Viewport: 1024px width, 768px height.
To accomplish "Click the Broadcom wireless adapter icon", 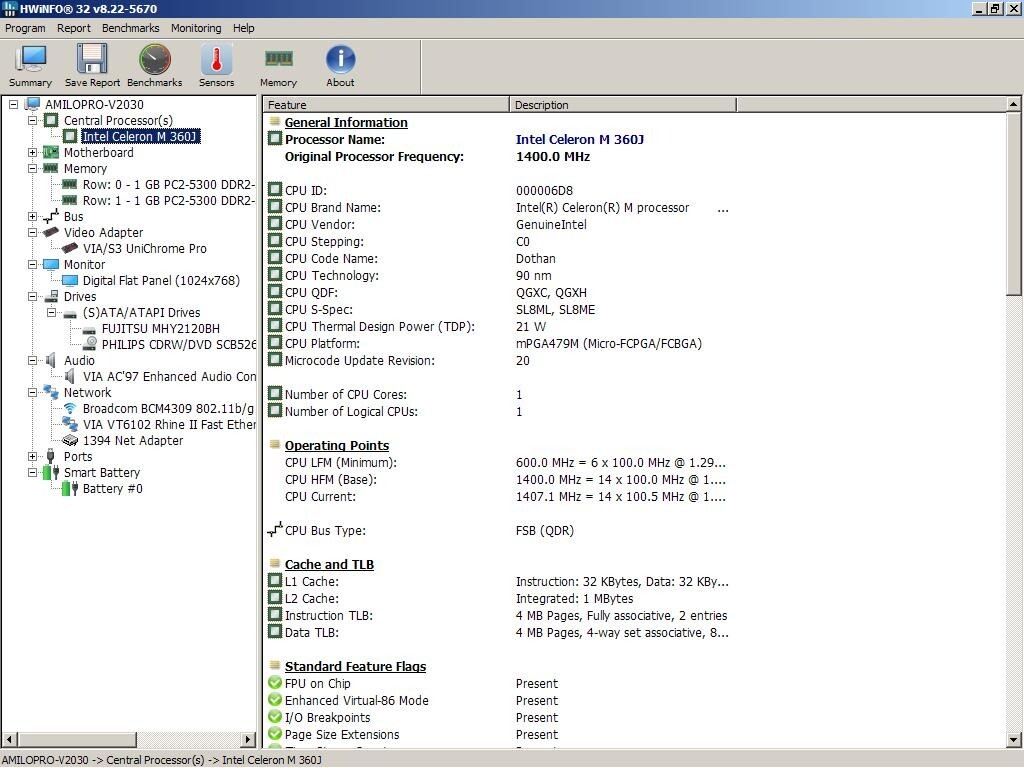I will tap(70, 408).
